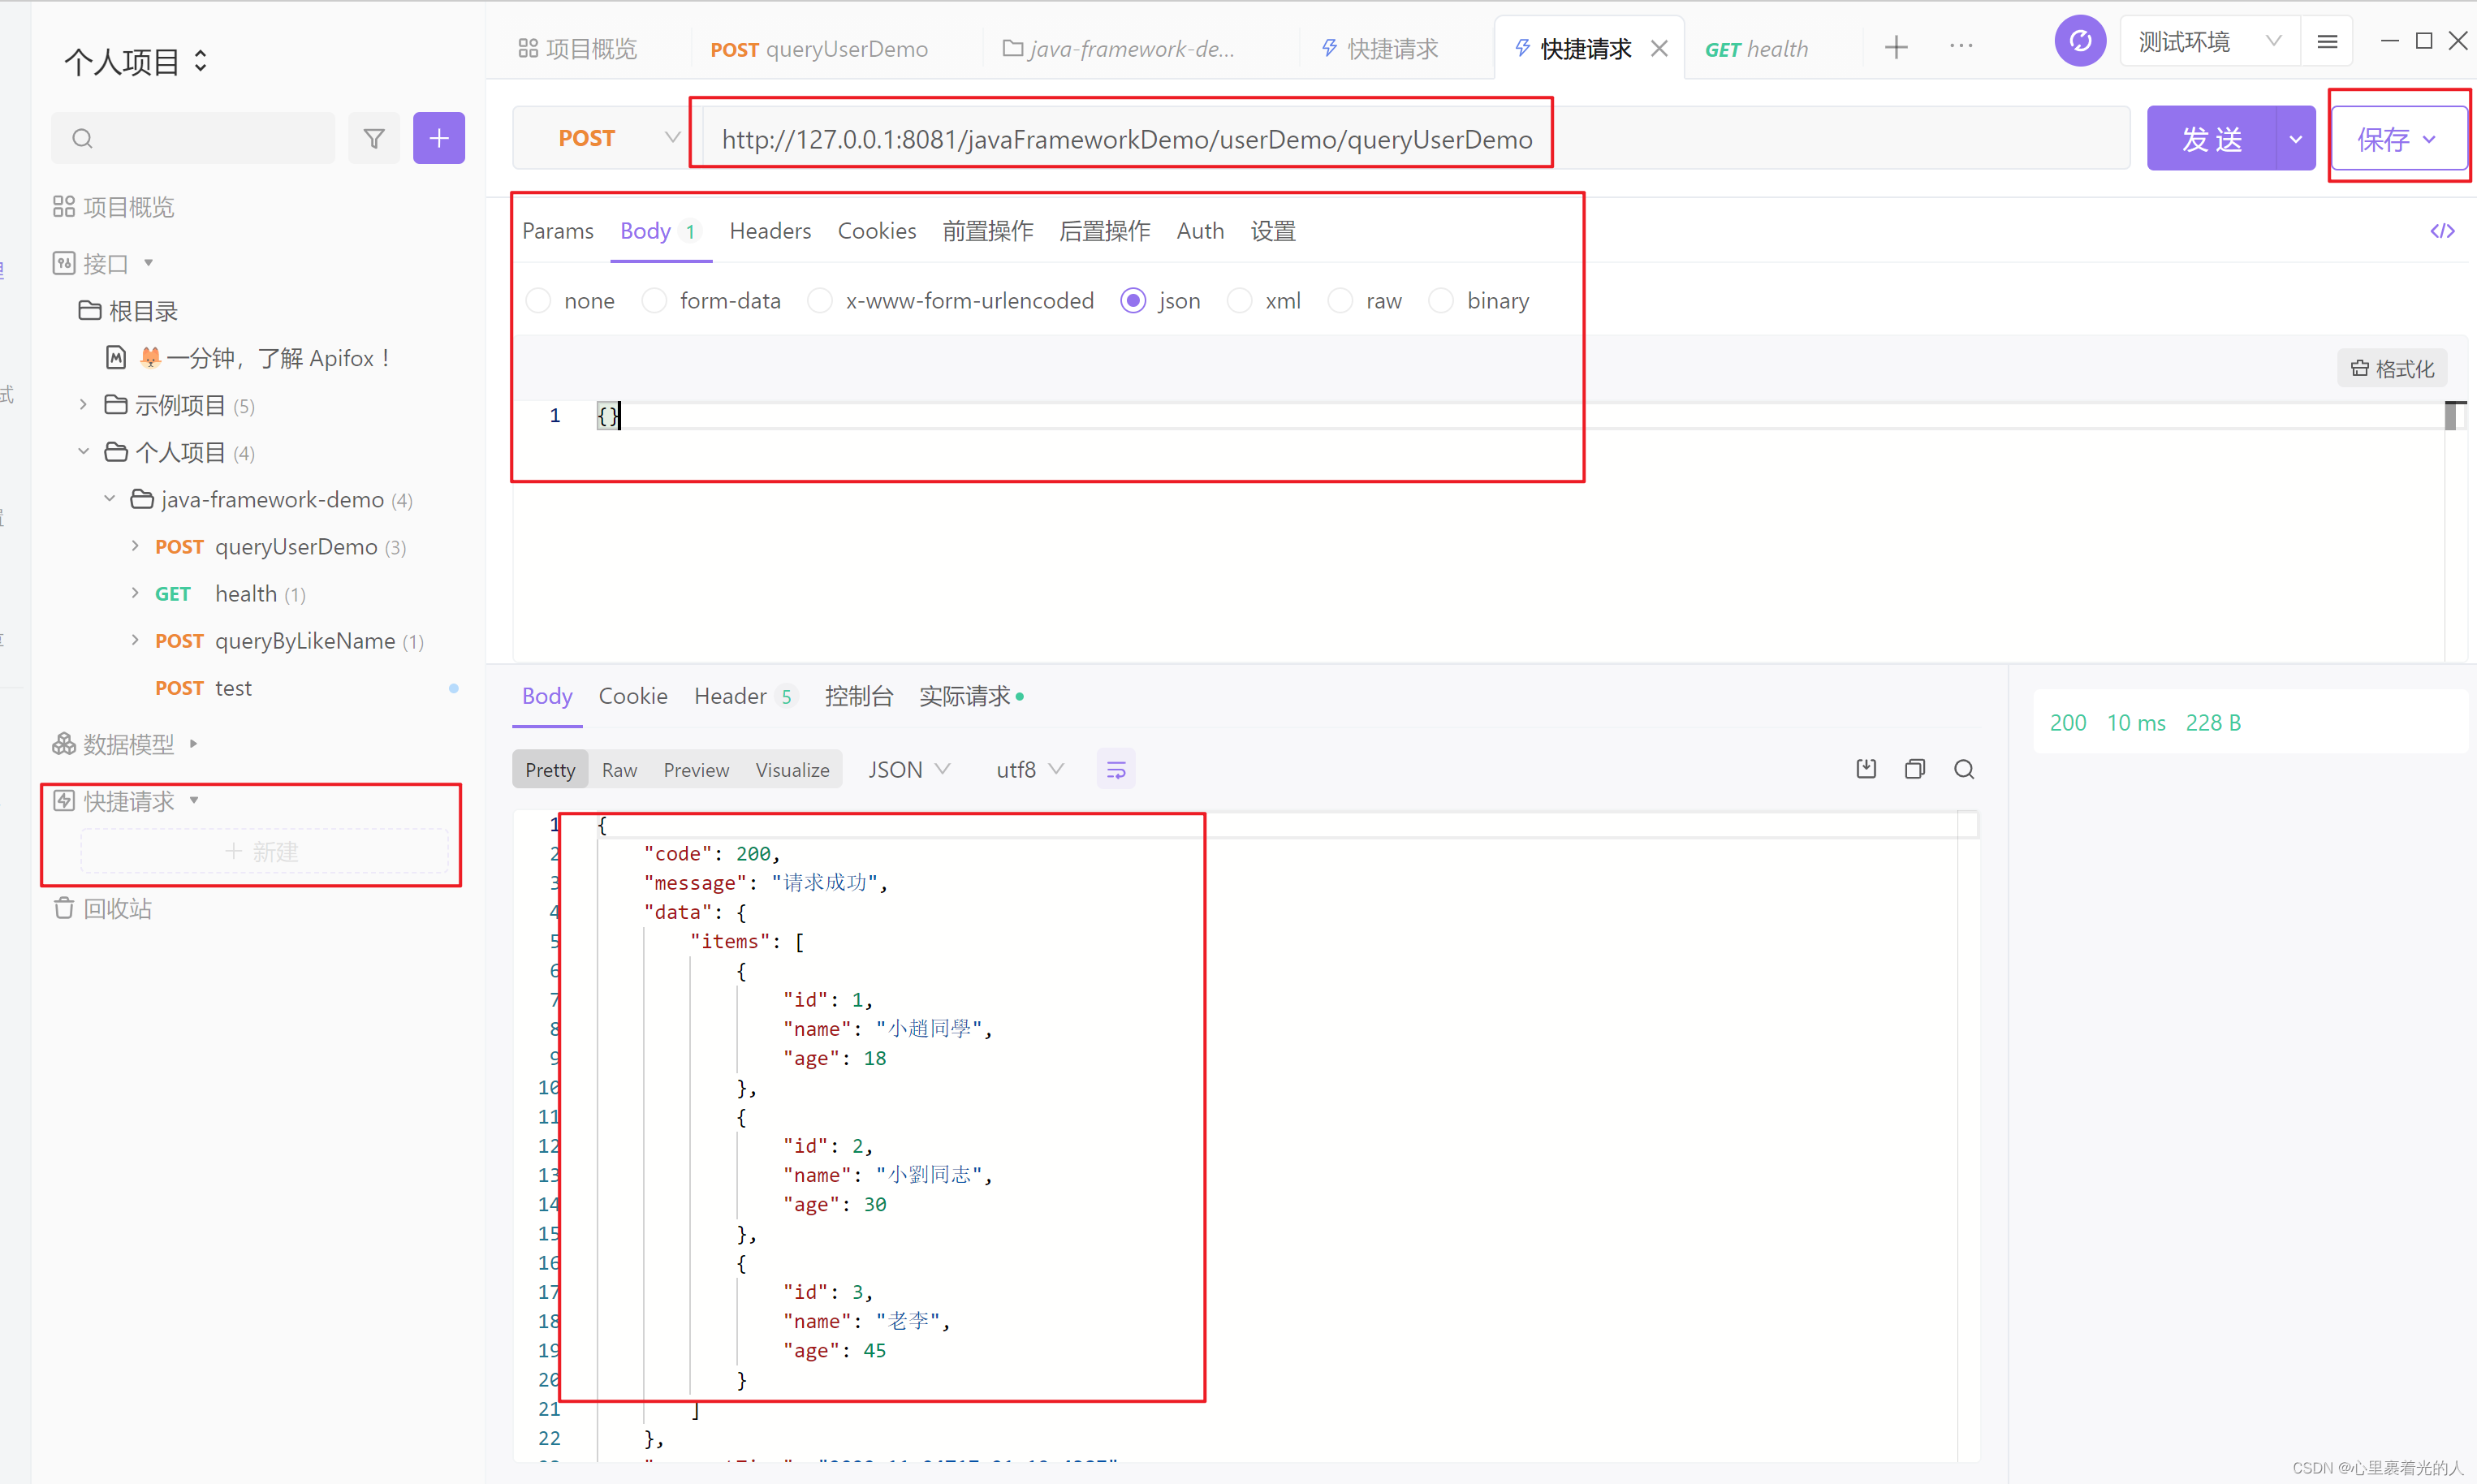The width and height of the screenshot is (2477, 1484).
Task: Click the sidebar search magnifier icon
Action: pyautogui.click(x=83, y=139)
